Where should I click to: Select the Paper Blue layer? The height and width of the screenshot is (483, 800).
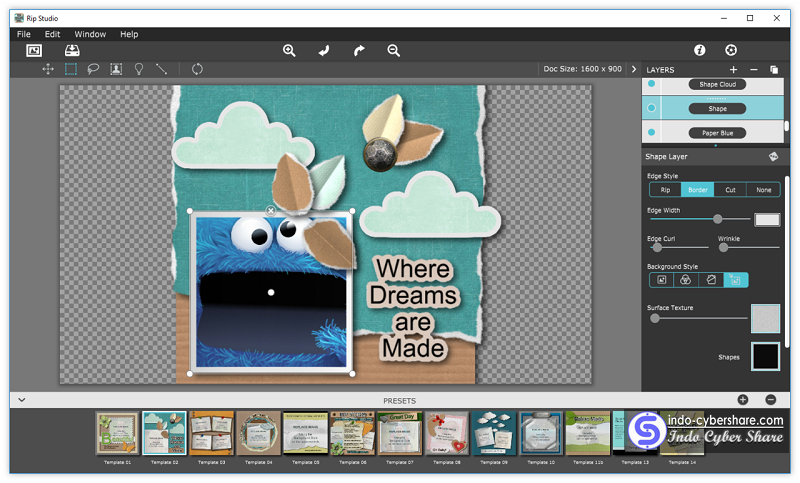717,133
